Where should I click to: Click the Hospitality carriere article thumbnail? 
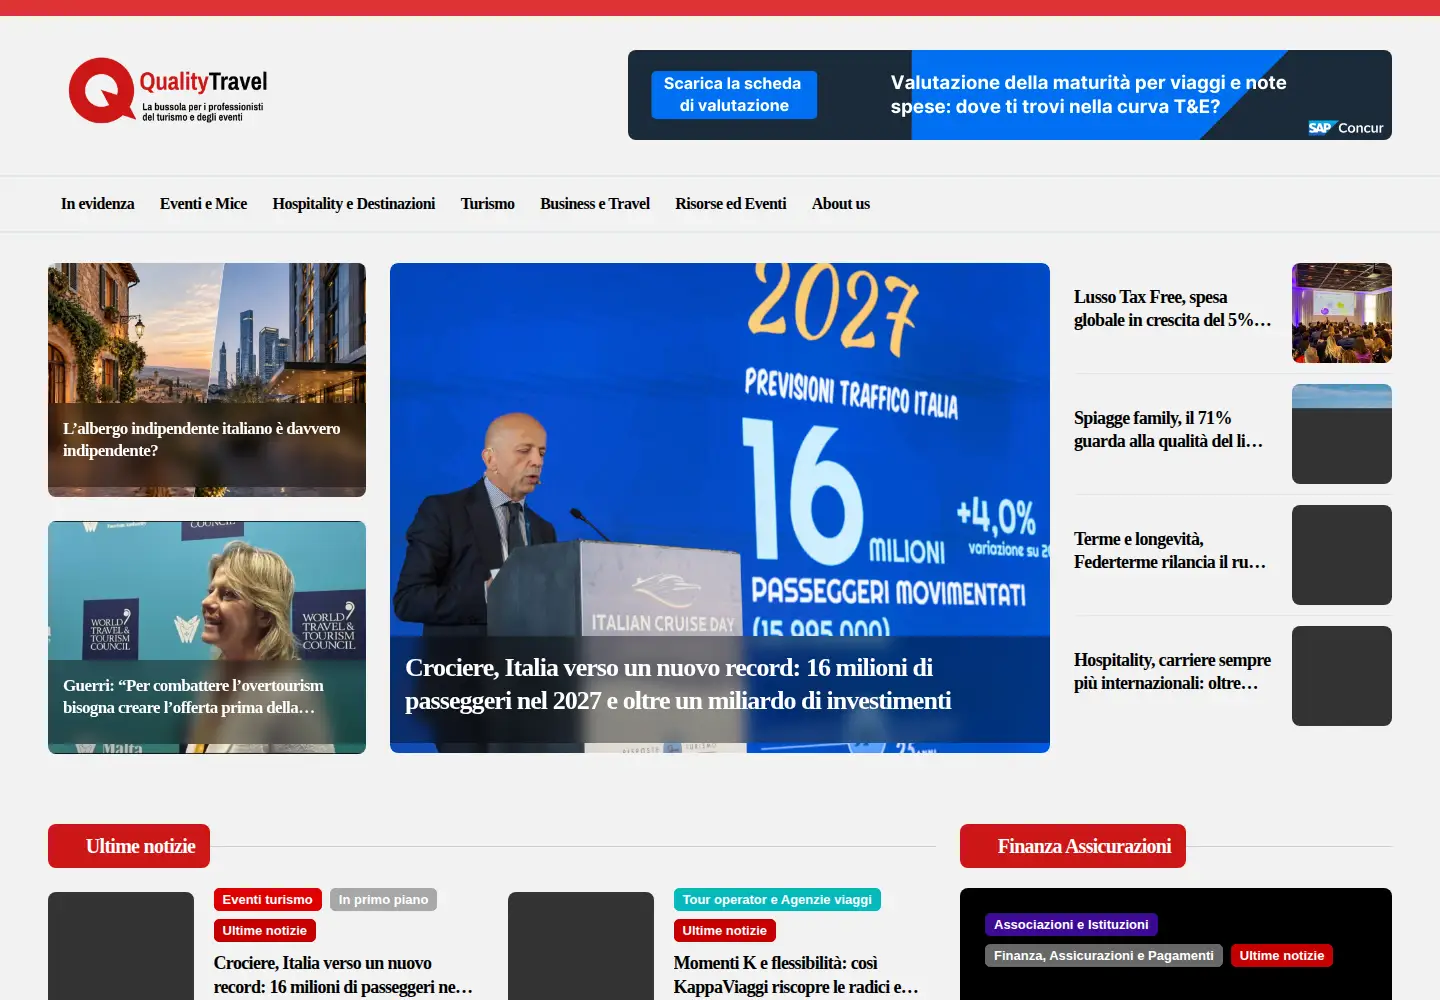pos(1342,676)
